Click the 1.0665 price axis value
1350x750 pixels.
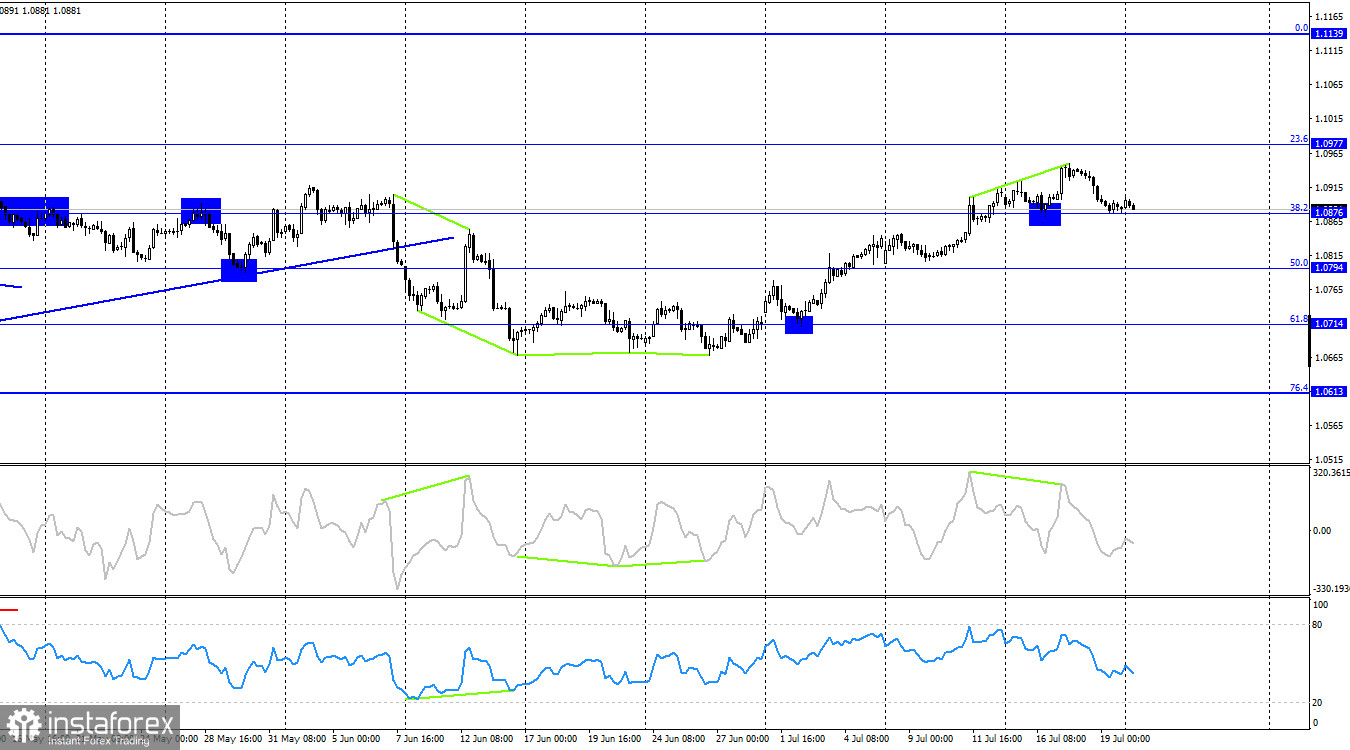1331,358
